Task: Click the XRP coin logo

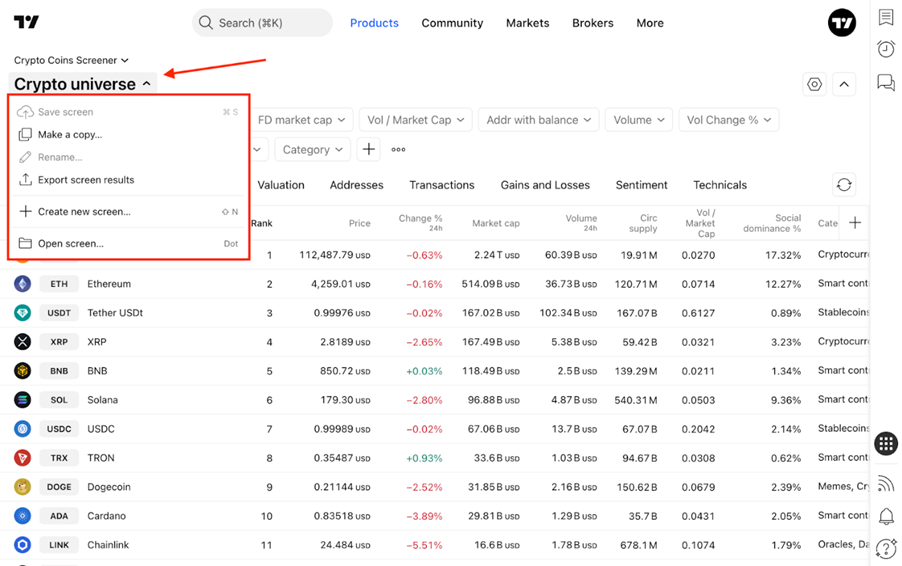Action: 22,342
